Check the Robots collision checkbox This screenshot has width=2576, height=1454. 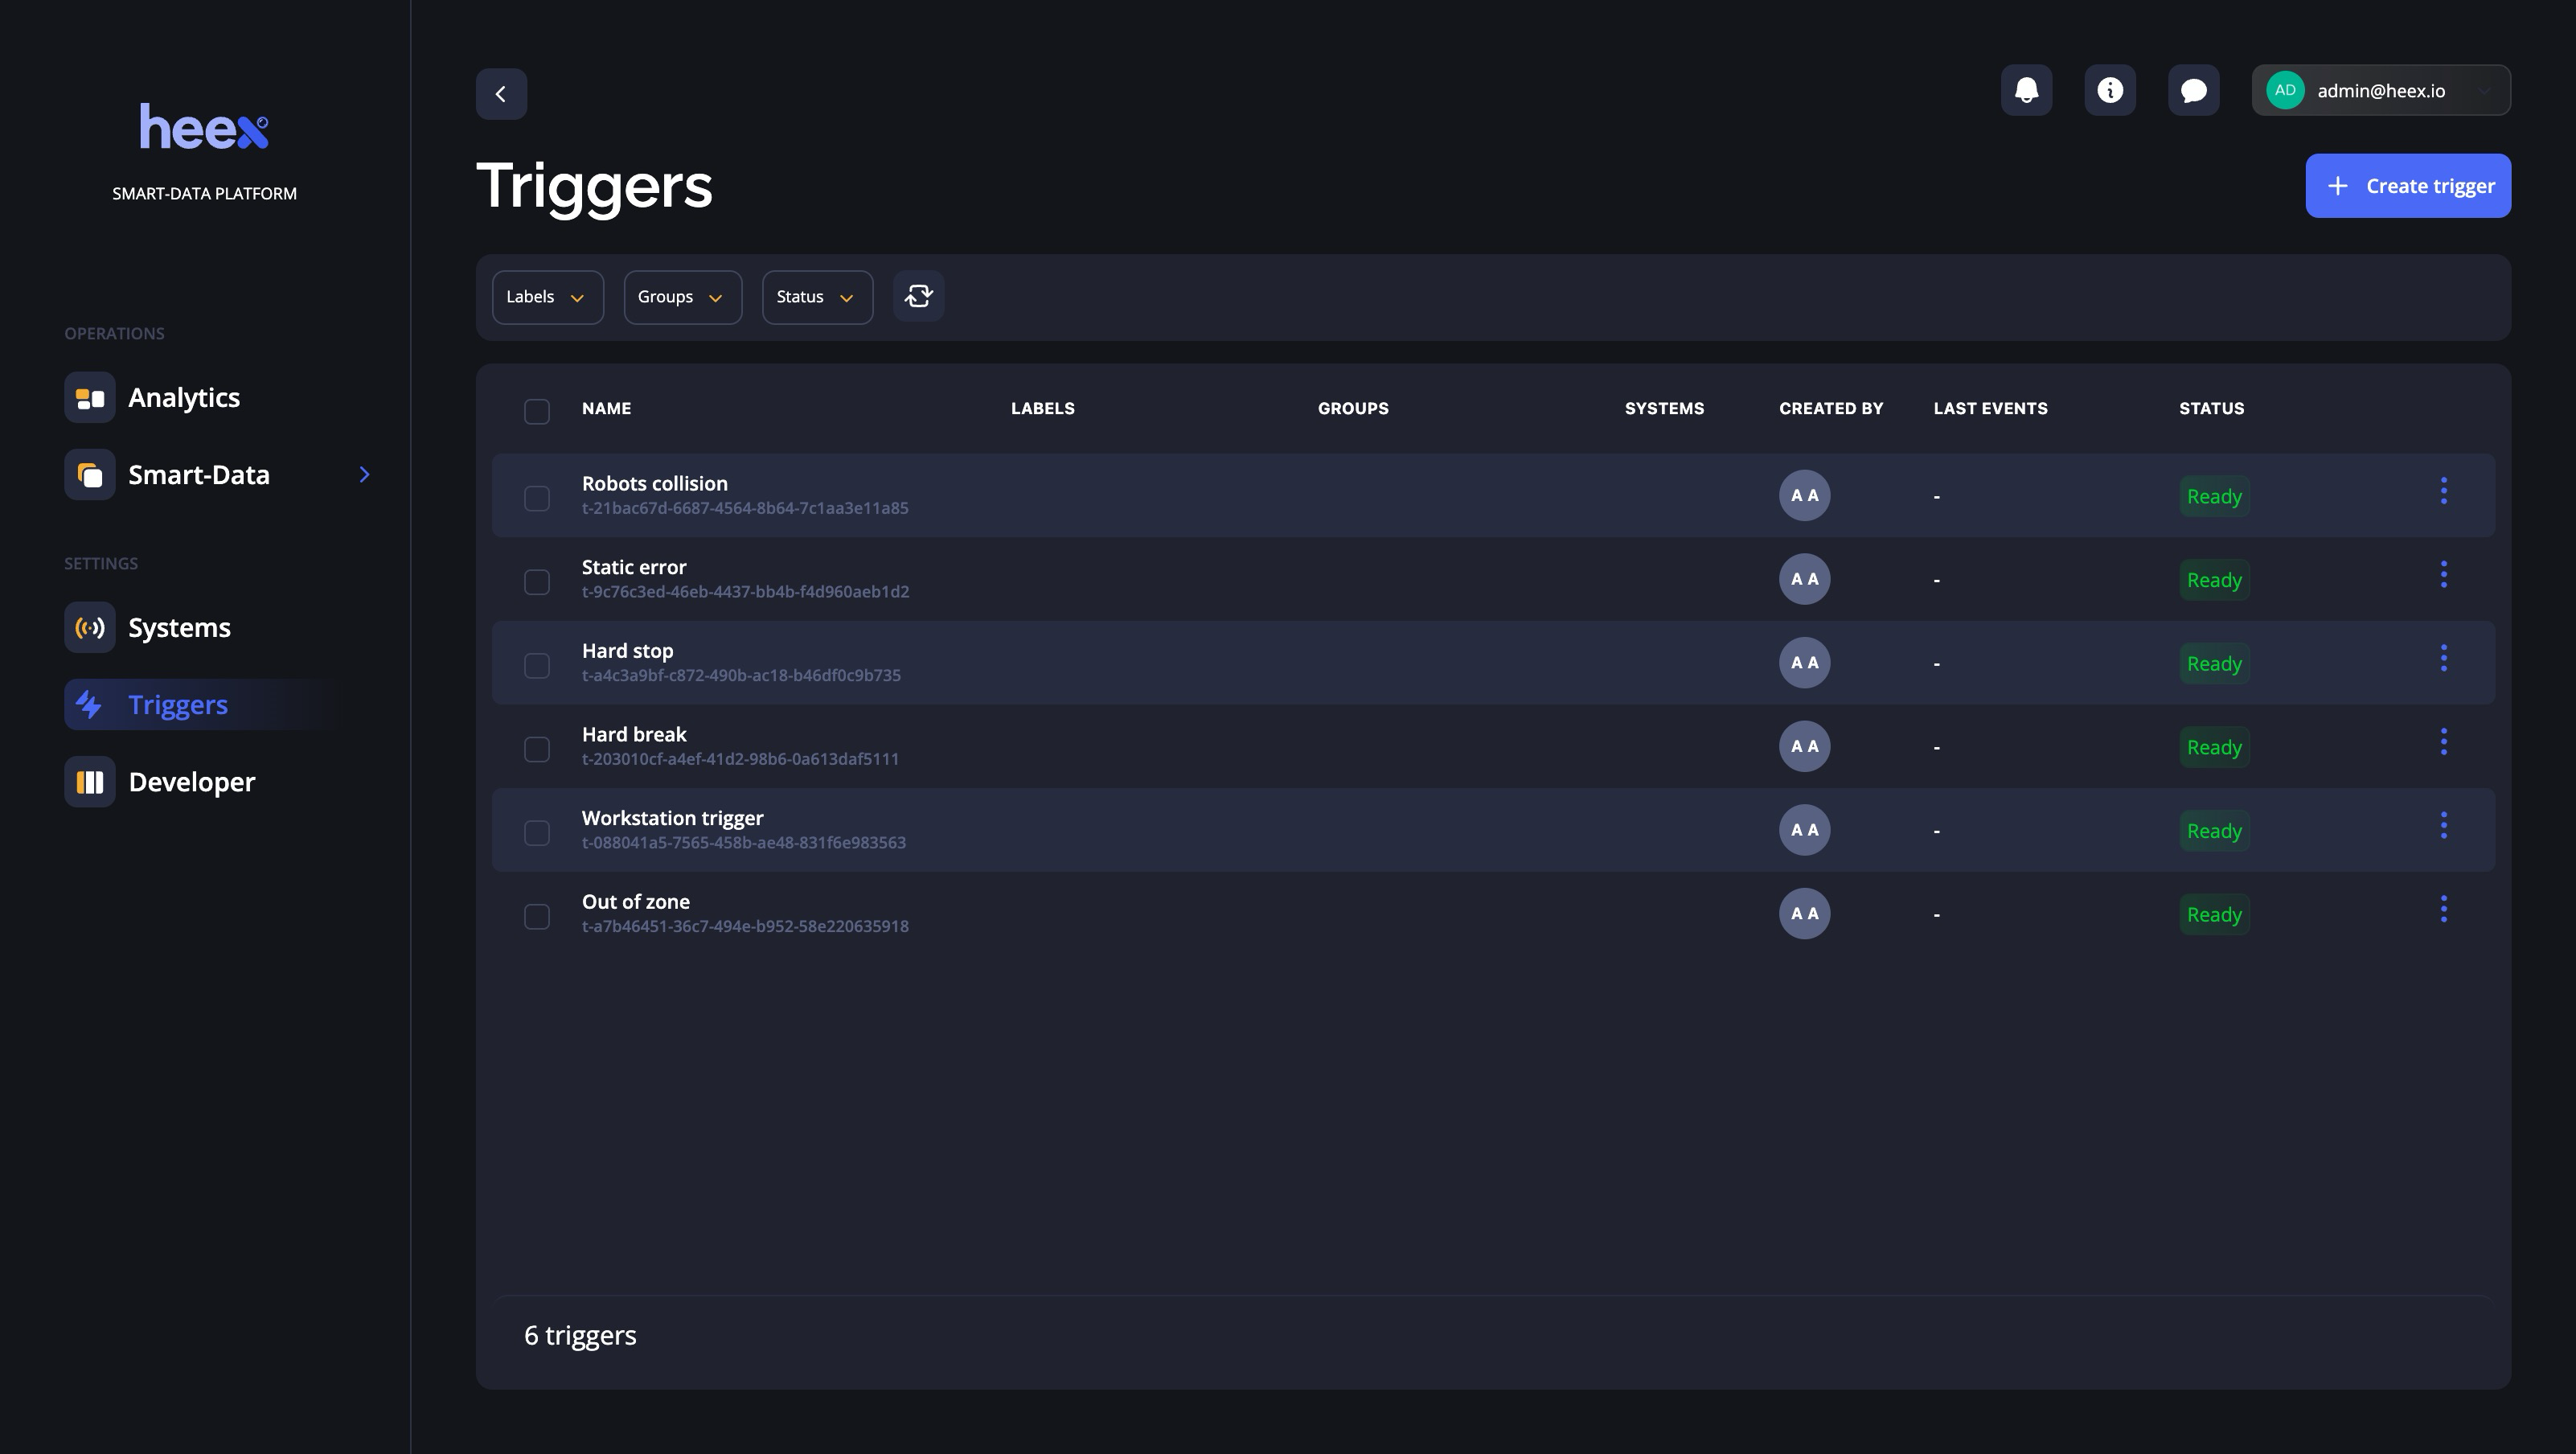click(537, 498)
